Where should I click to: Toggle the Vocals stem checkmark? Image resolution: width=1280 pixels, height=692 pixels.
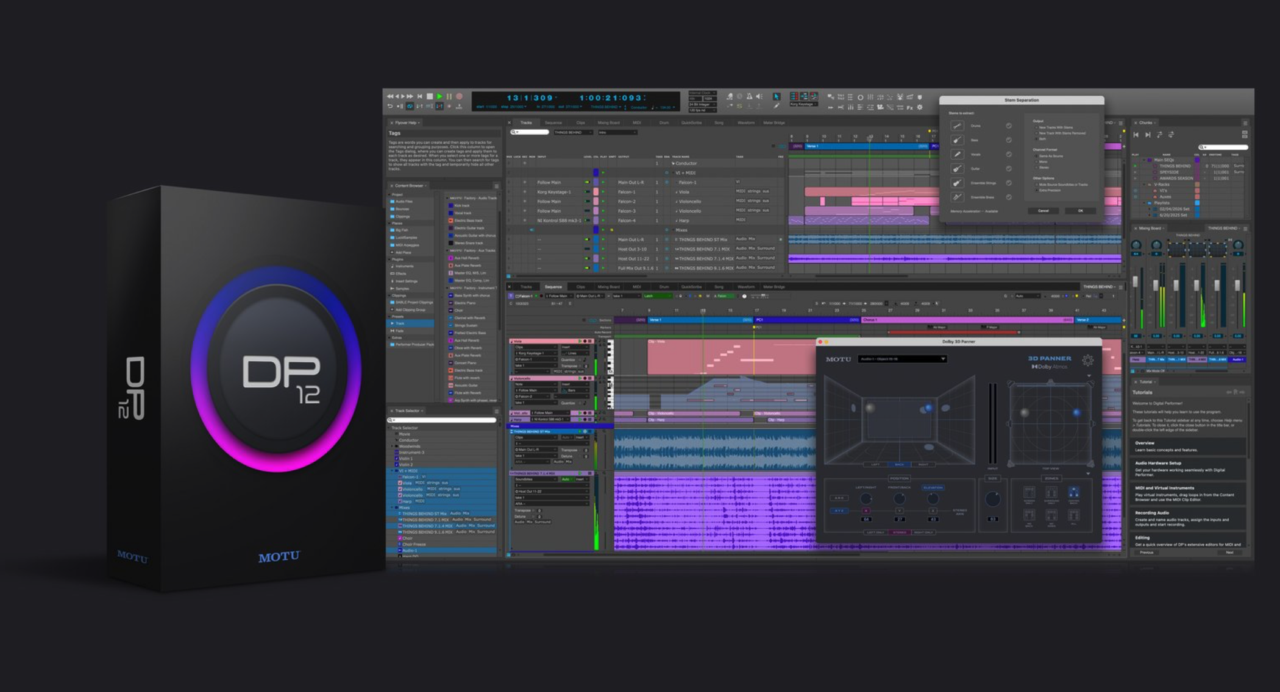click(x=1009, y=154)
